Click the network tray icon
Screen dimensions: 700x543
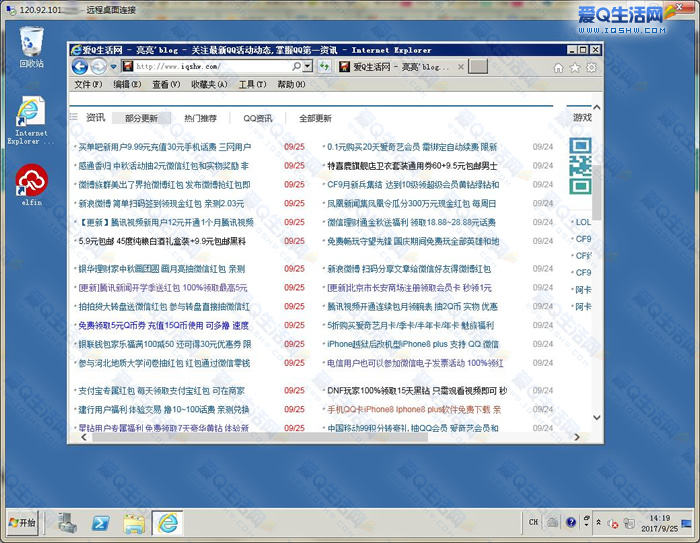[629, 523]
